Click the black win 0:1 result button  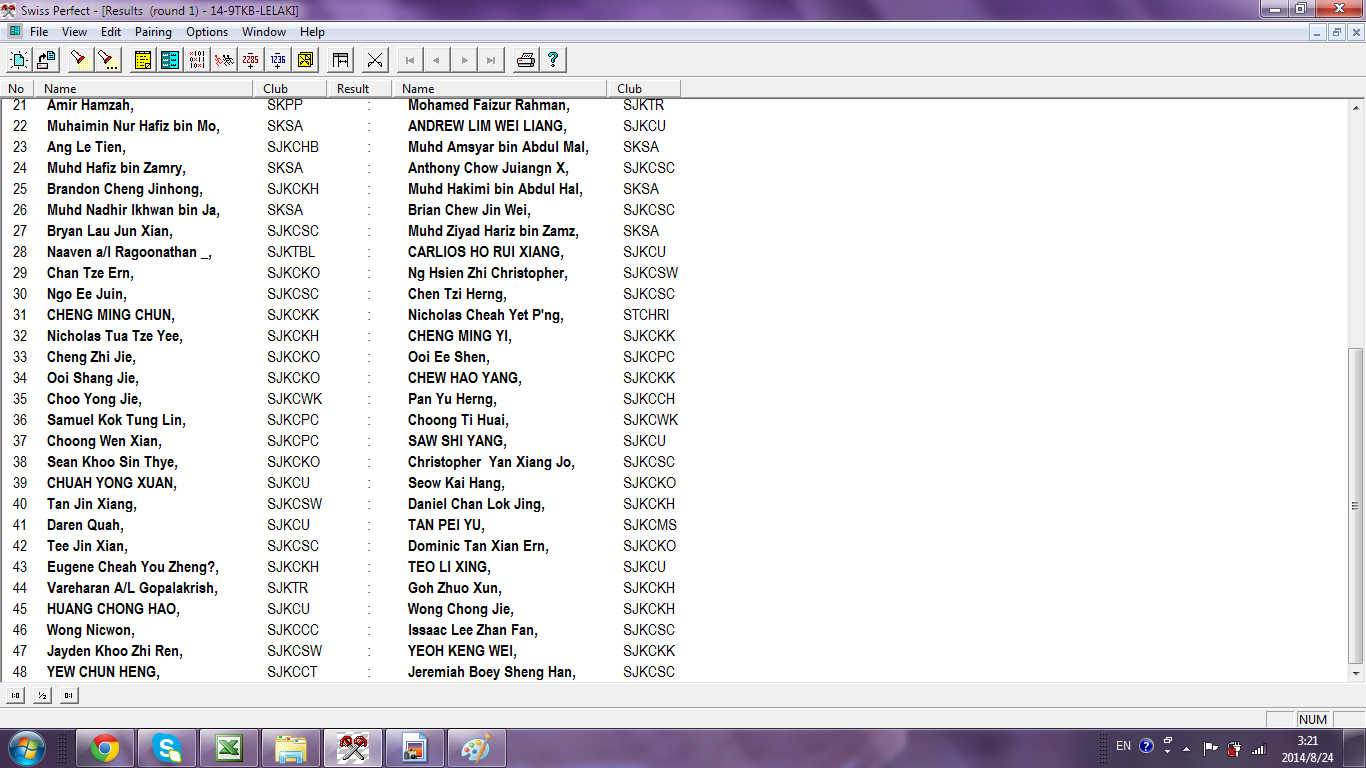tap(69, 695)
